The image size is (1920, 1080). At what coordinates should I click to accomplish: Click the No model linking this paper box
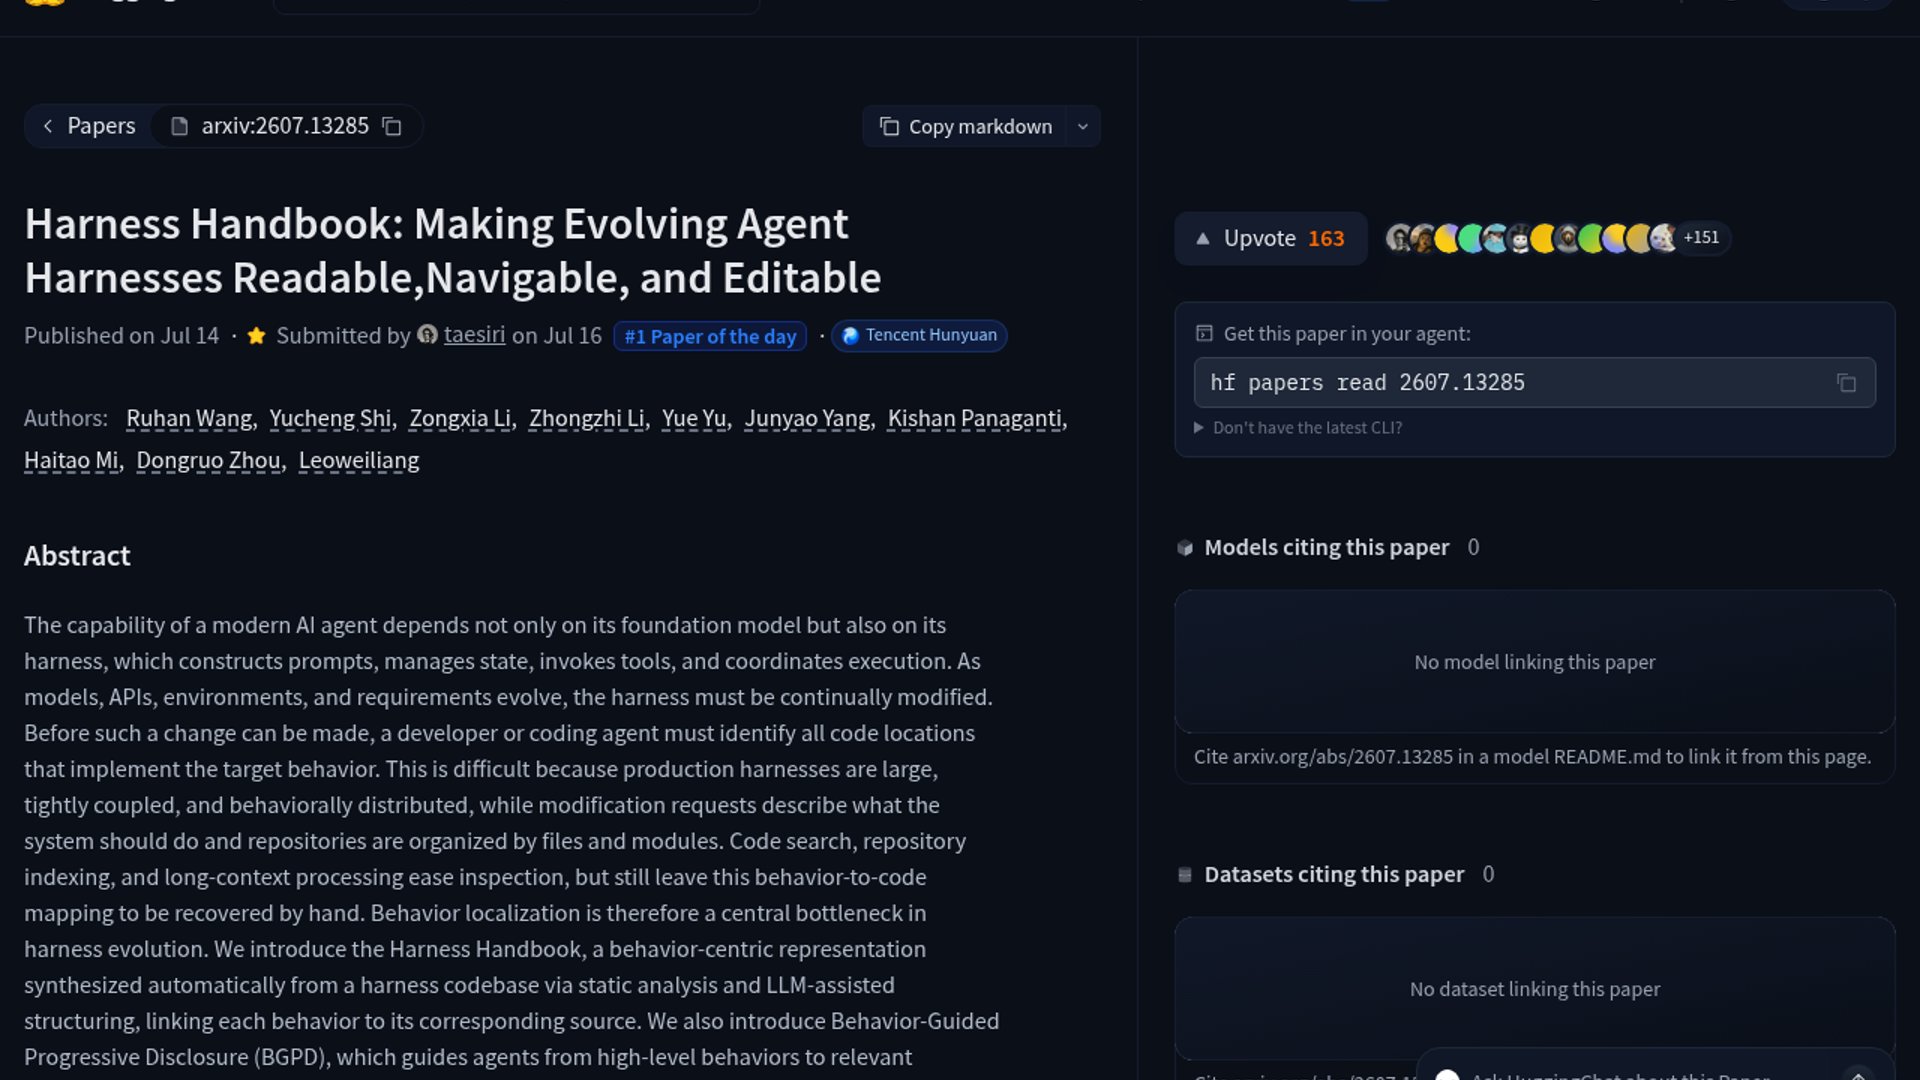pos(1534,662)
